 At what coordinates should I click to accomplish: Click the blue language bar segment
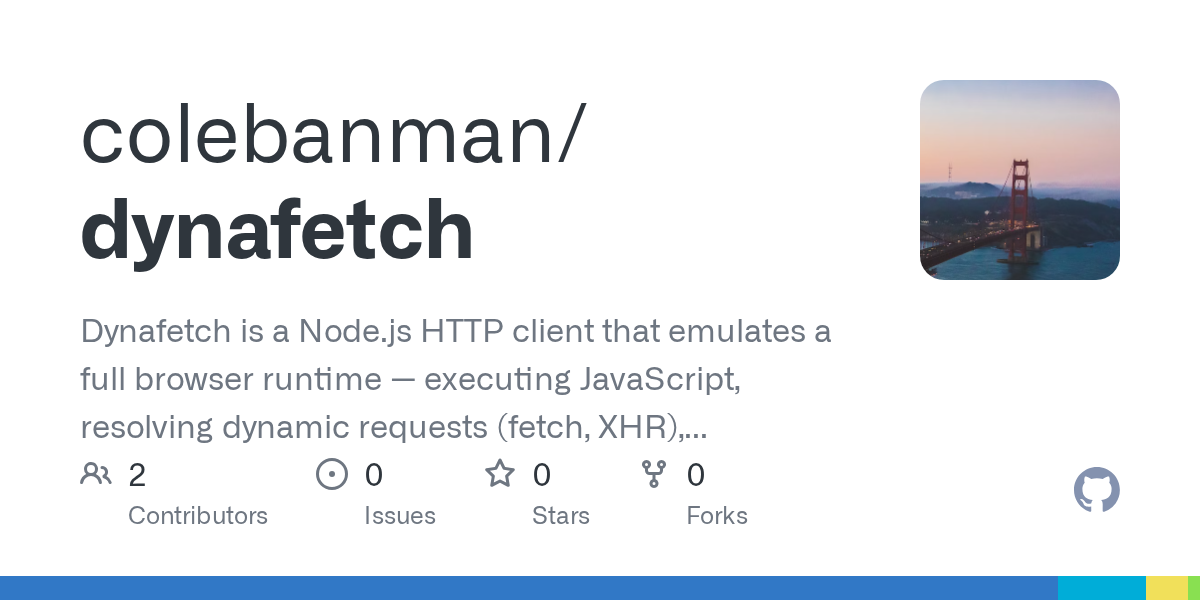point(529,588)
